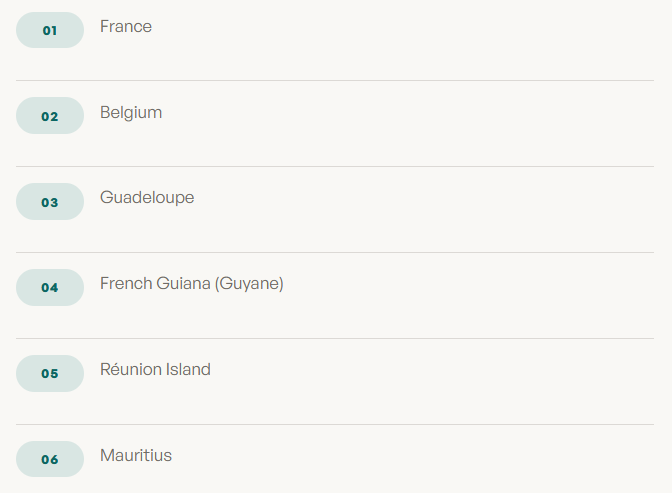Click the 05 number badge

[50, 373]
